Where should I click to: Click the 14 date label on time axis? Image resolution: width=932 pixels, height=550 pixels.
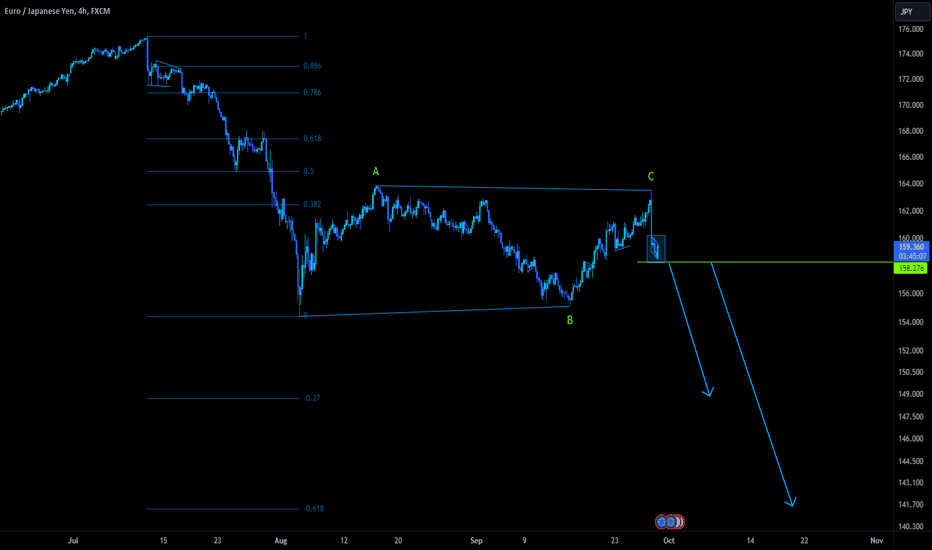(x=750, y=541)
